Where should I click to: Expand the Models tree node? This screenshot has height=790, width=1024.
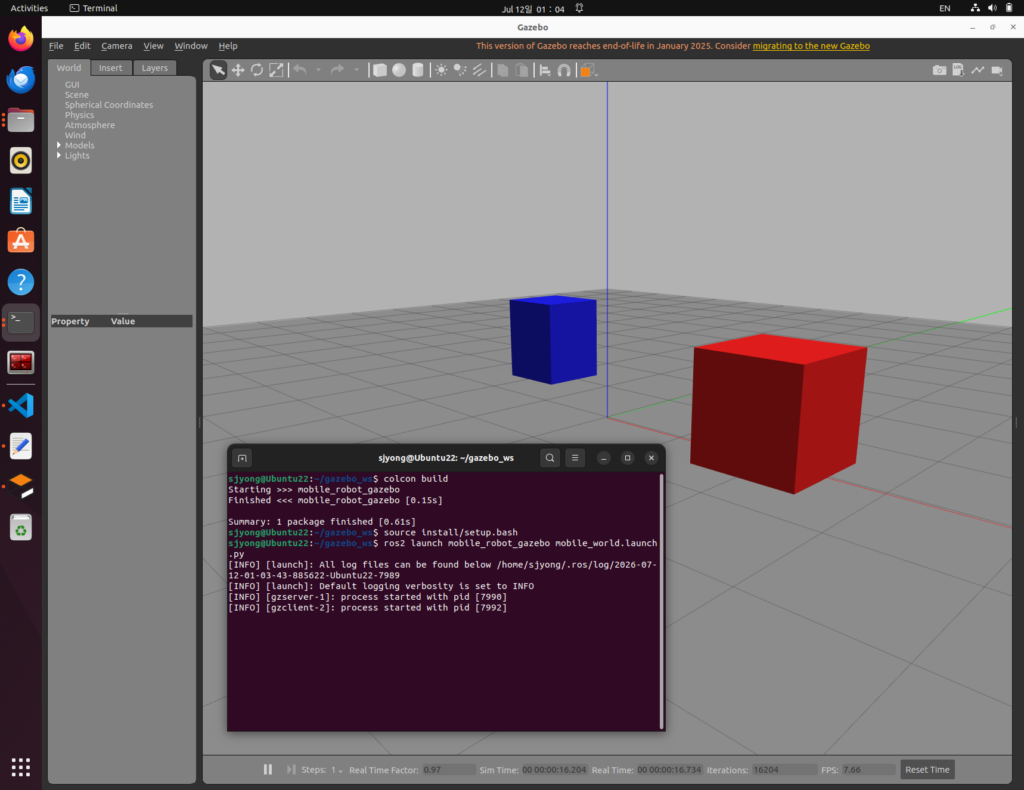(59, 145)
